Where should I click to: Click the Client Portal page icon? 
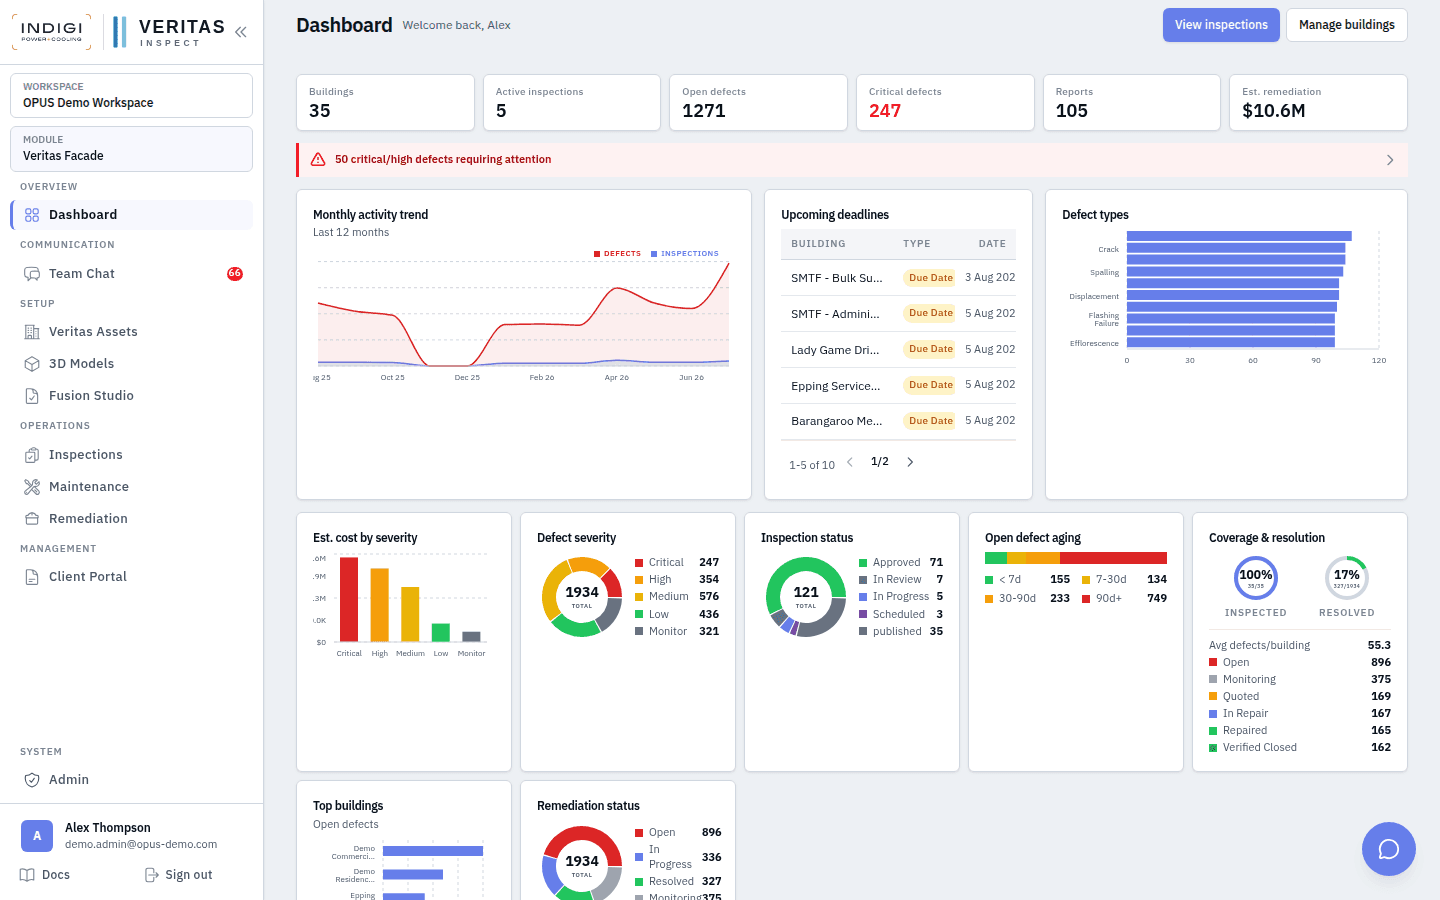[32, 577]
